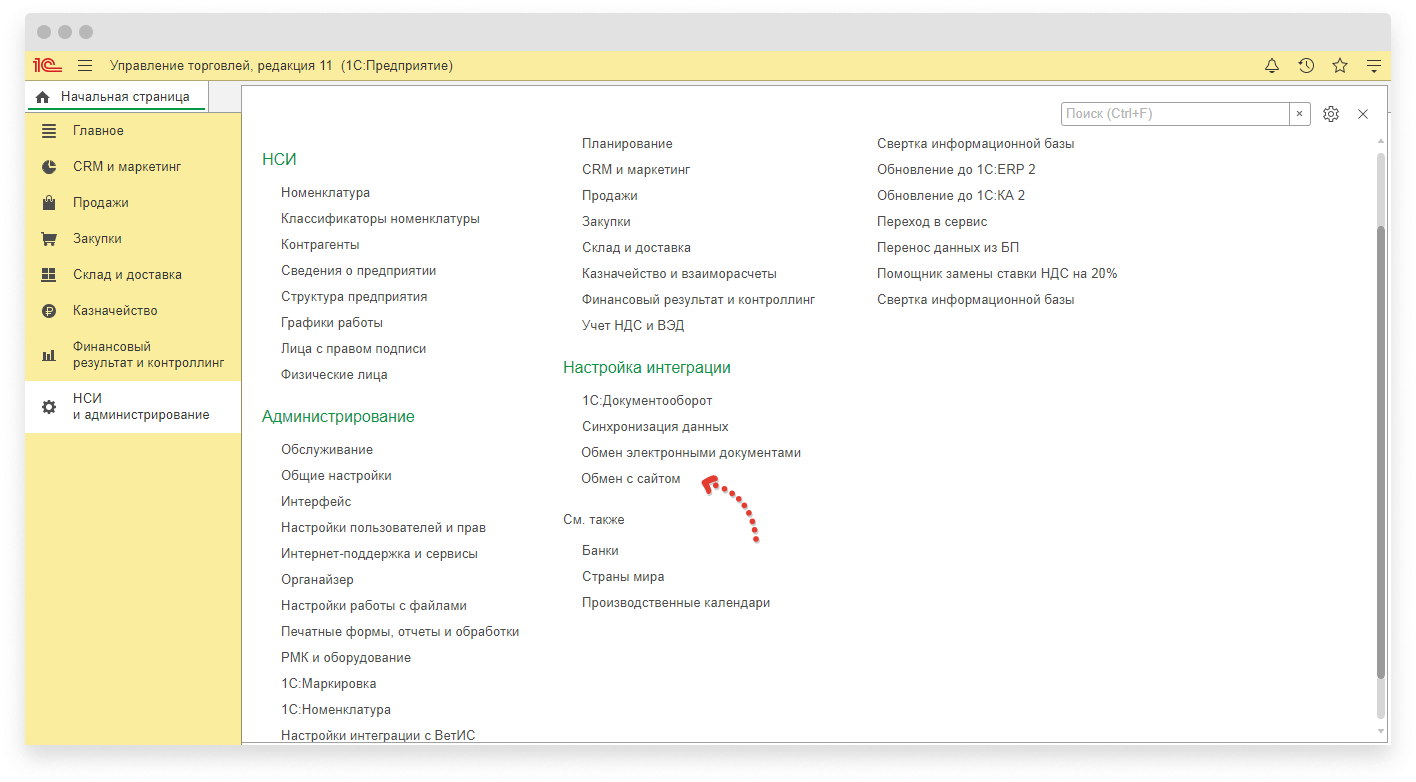Open Настройки пользователей и прав
Image resolution: width=1416 pixels, height=782 pixels.
383,528
